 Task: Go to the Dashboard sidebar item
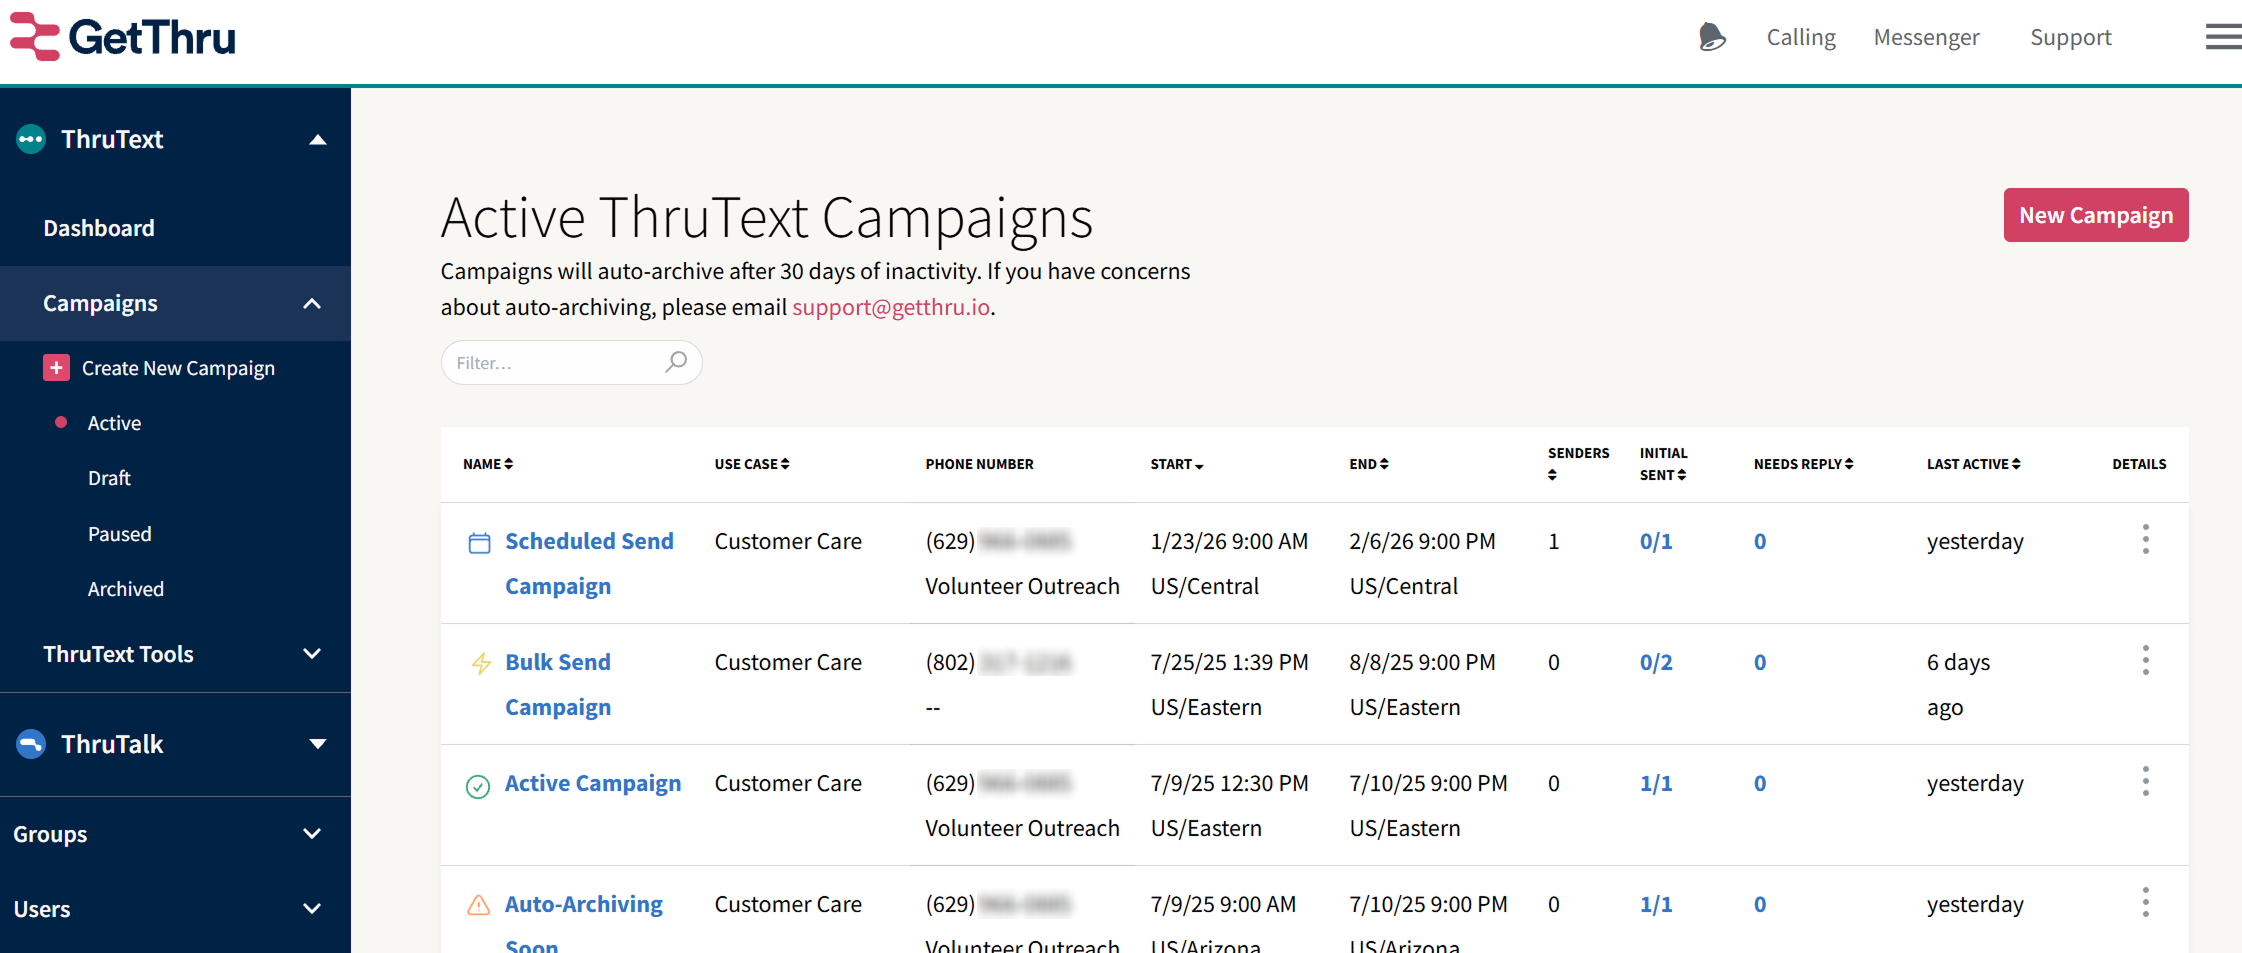tap(99, 228)
